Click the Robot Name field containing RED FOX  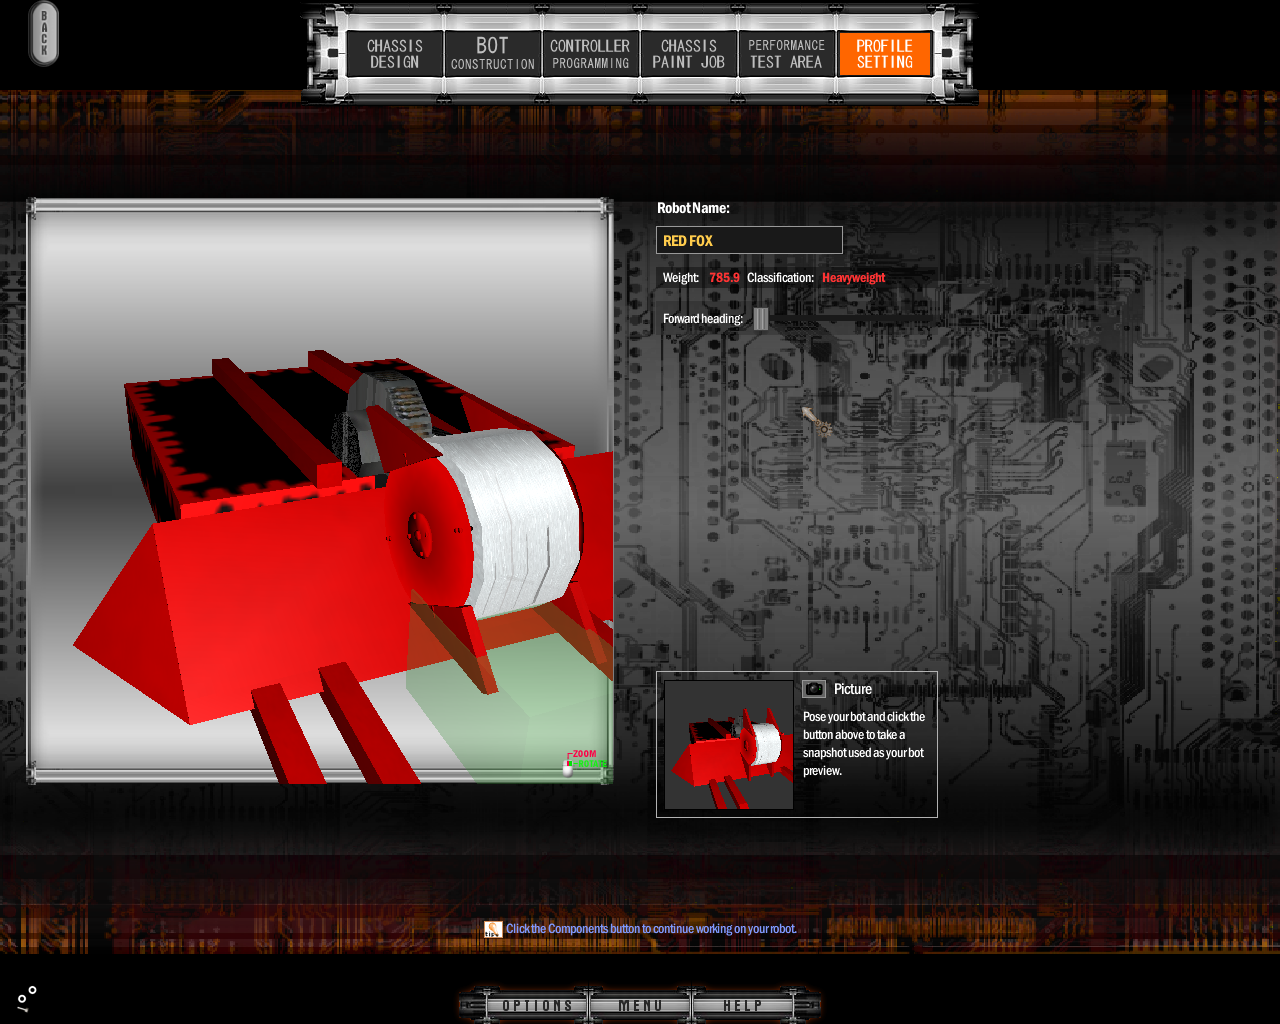(749, 240)
